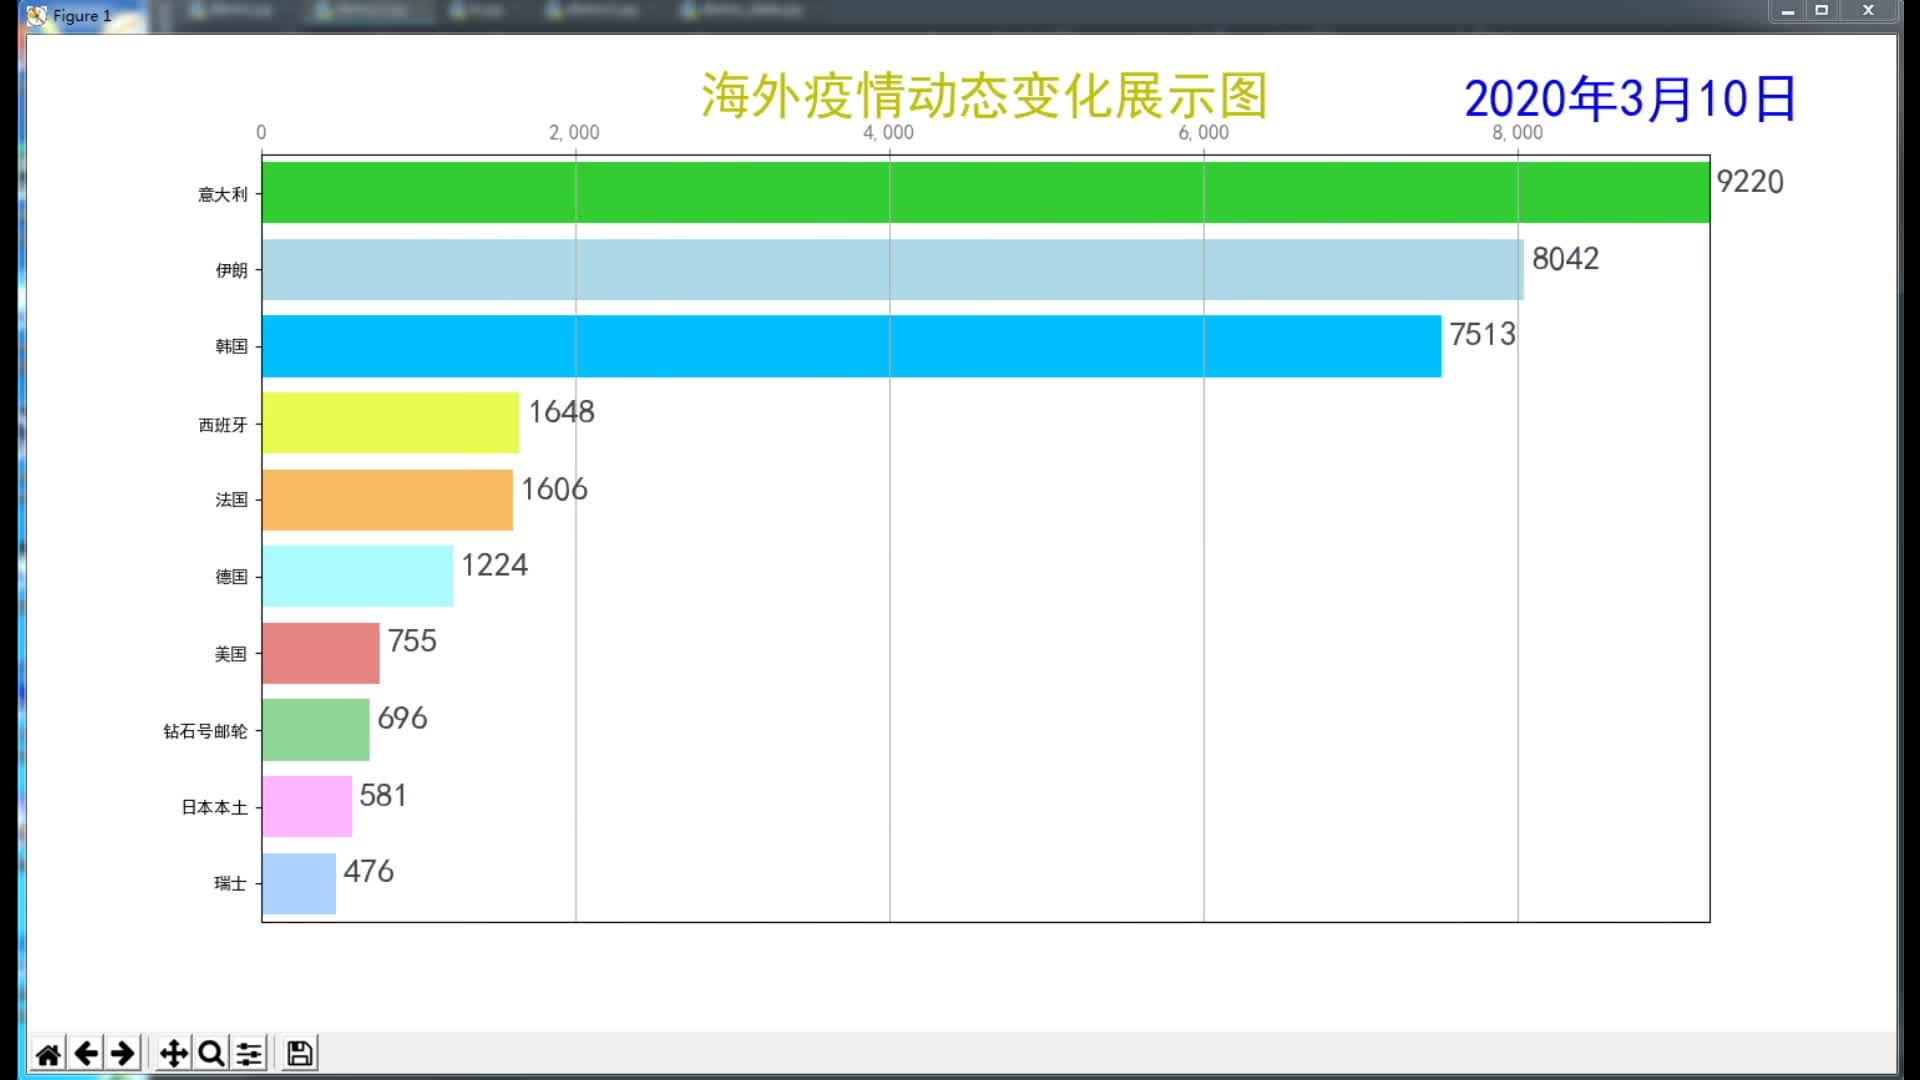This screenshot has height=1080, width=1920.
Task: Click the x-axis tick label 4,000
Action: coord(888,133)
